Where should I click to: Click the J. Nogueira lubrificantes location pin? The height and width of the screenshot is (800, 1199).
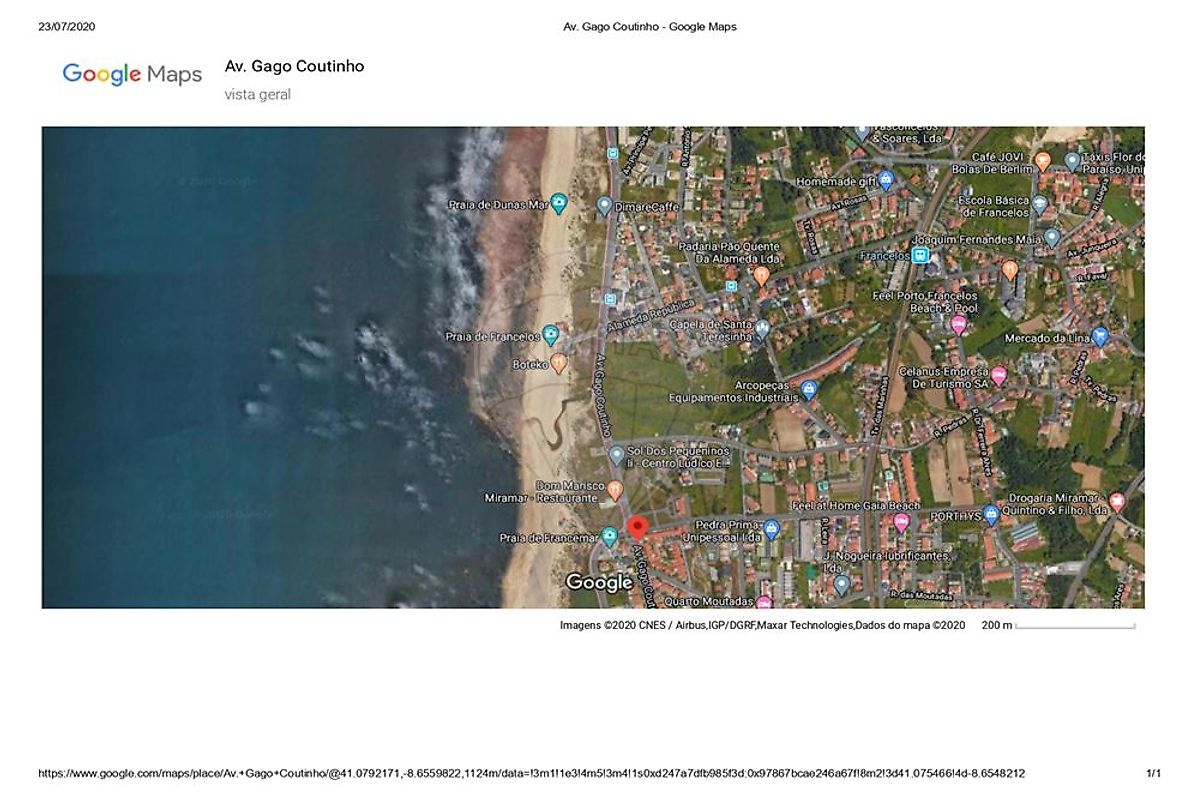(842, 585)
